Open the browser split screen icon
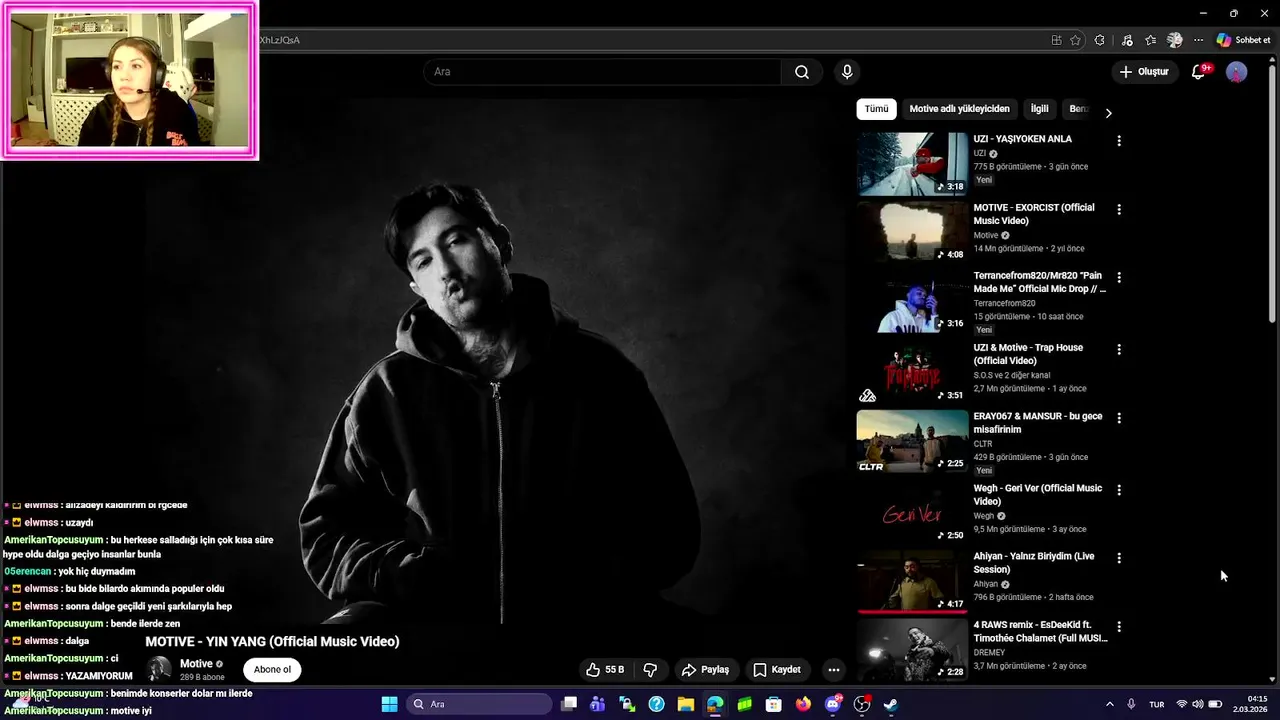Screen dimensions: 1280x720 click(x=1056, y=40)
